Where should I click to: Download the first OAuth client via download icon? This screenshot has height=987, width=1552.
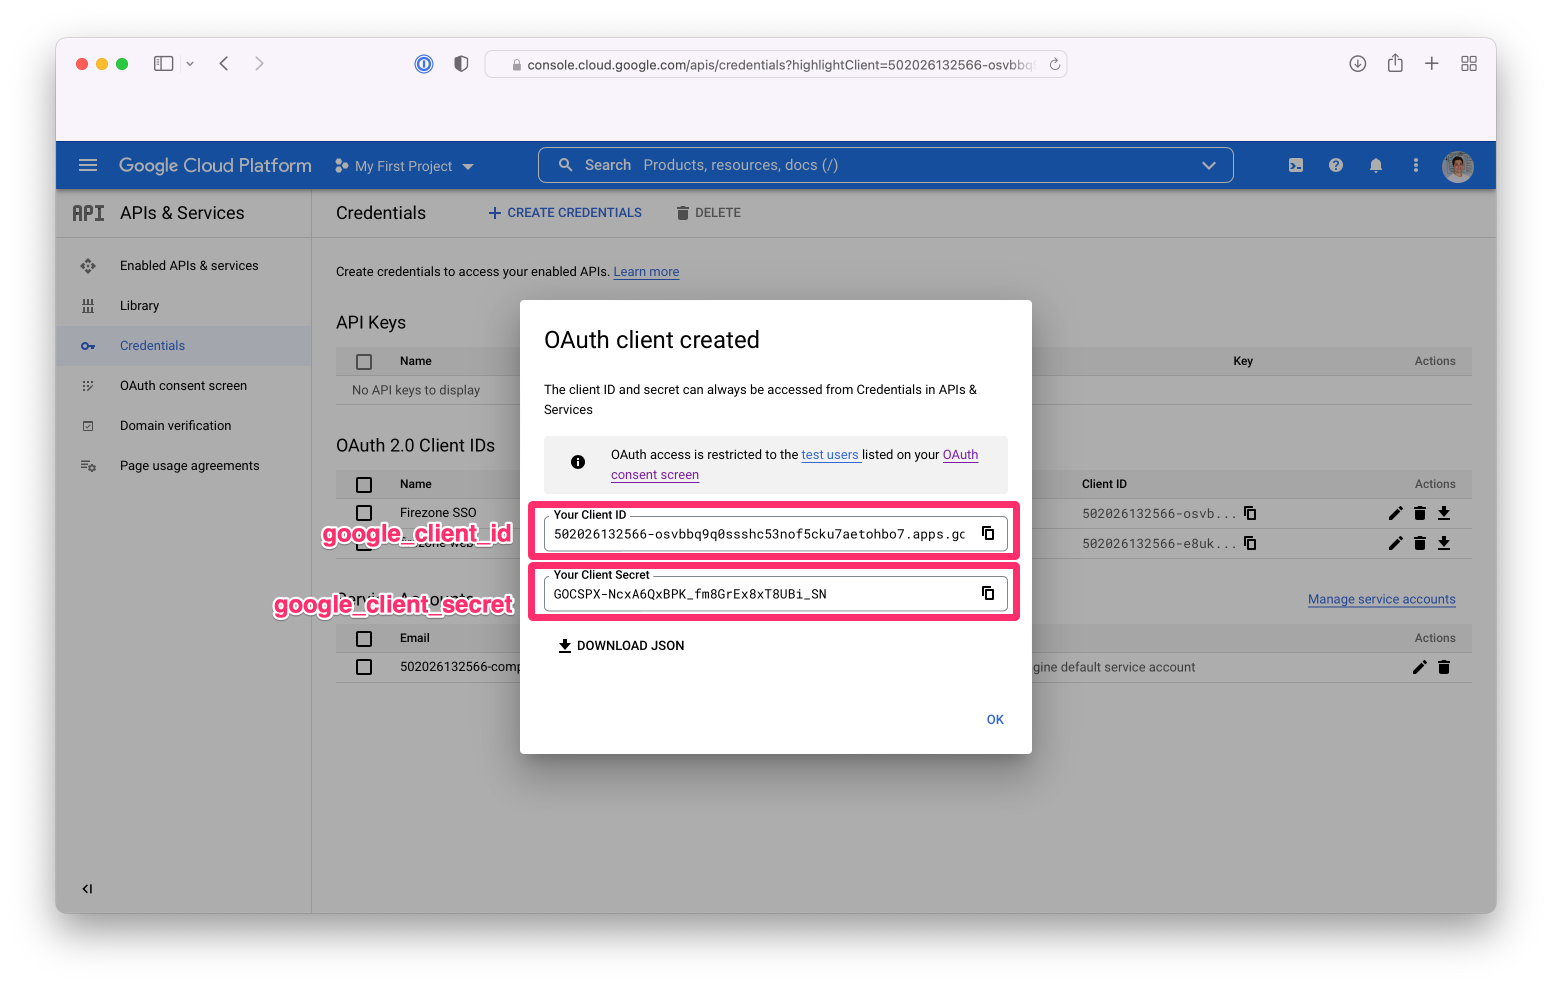(1444, 513)
